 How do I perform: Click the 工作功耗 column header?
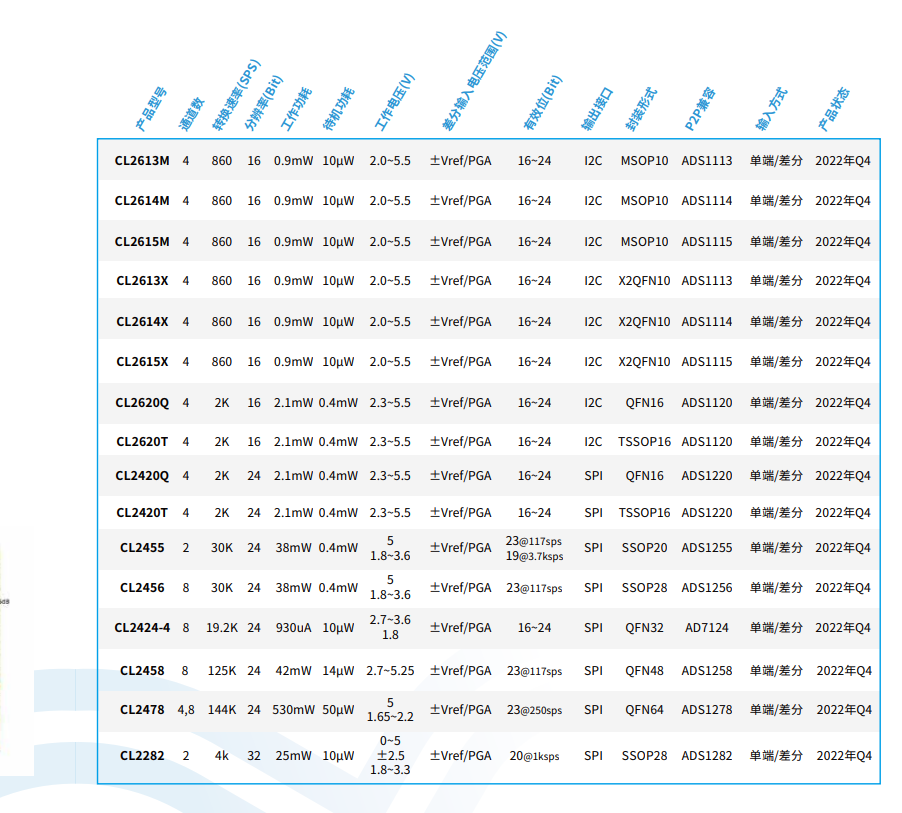tap(296, 109)
